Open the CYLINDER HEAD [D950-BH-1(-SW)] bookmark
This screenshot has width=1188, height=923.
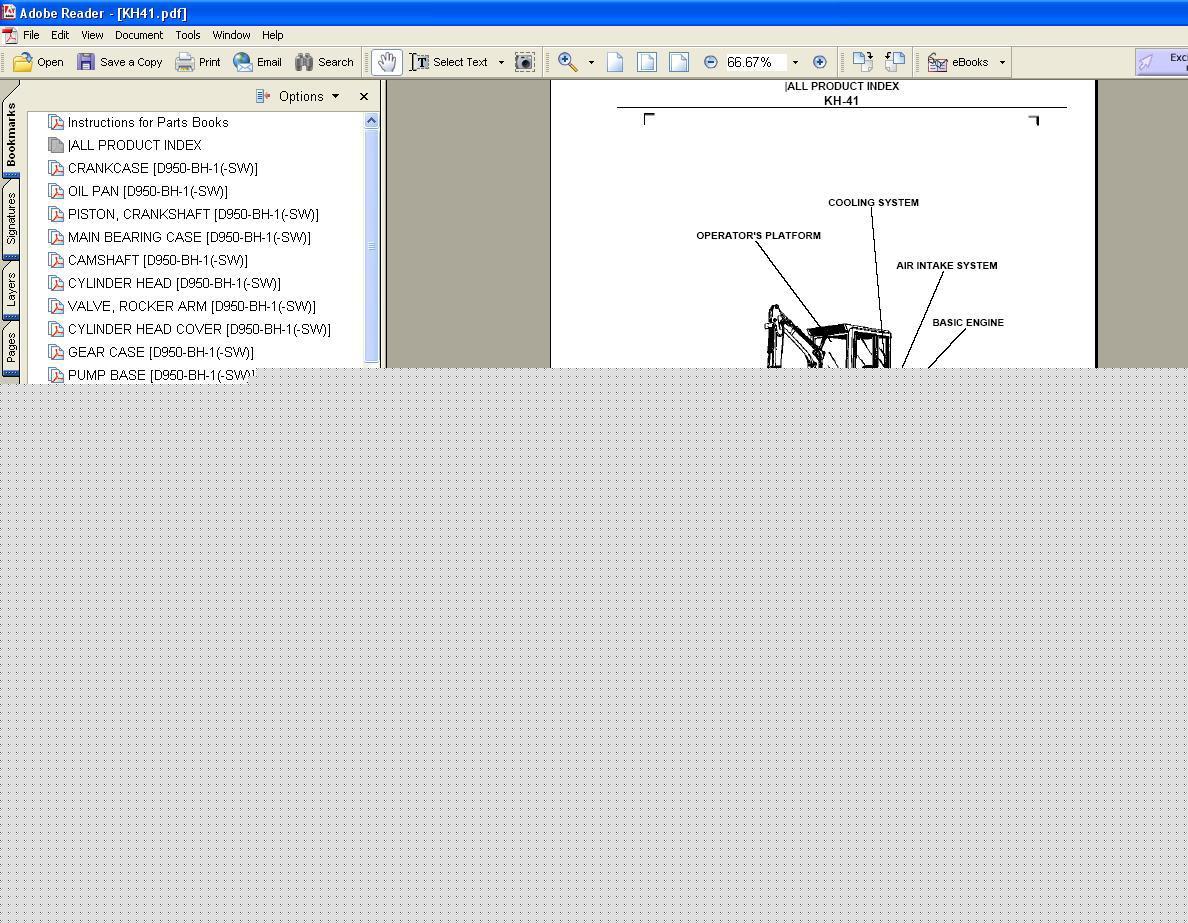pos(174,283)
